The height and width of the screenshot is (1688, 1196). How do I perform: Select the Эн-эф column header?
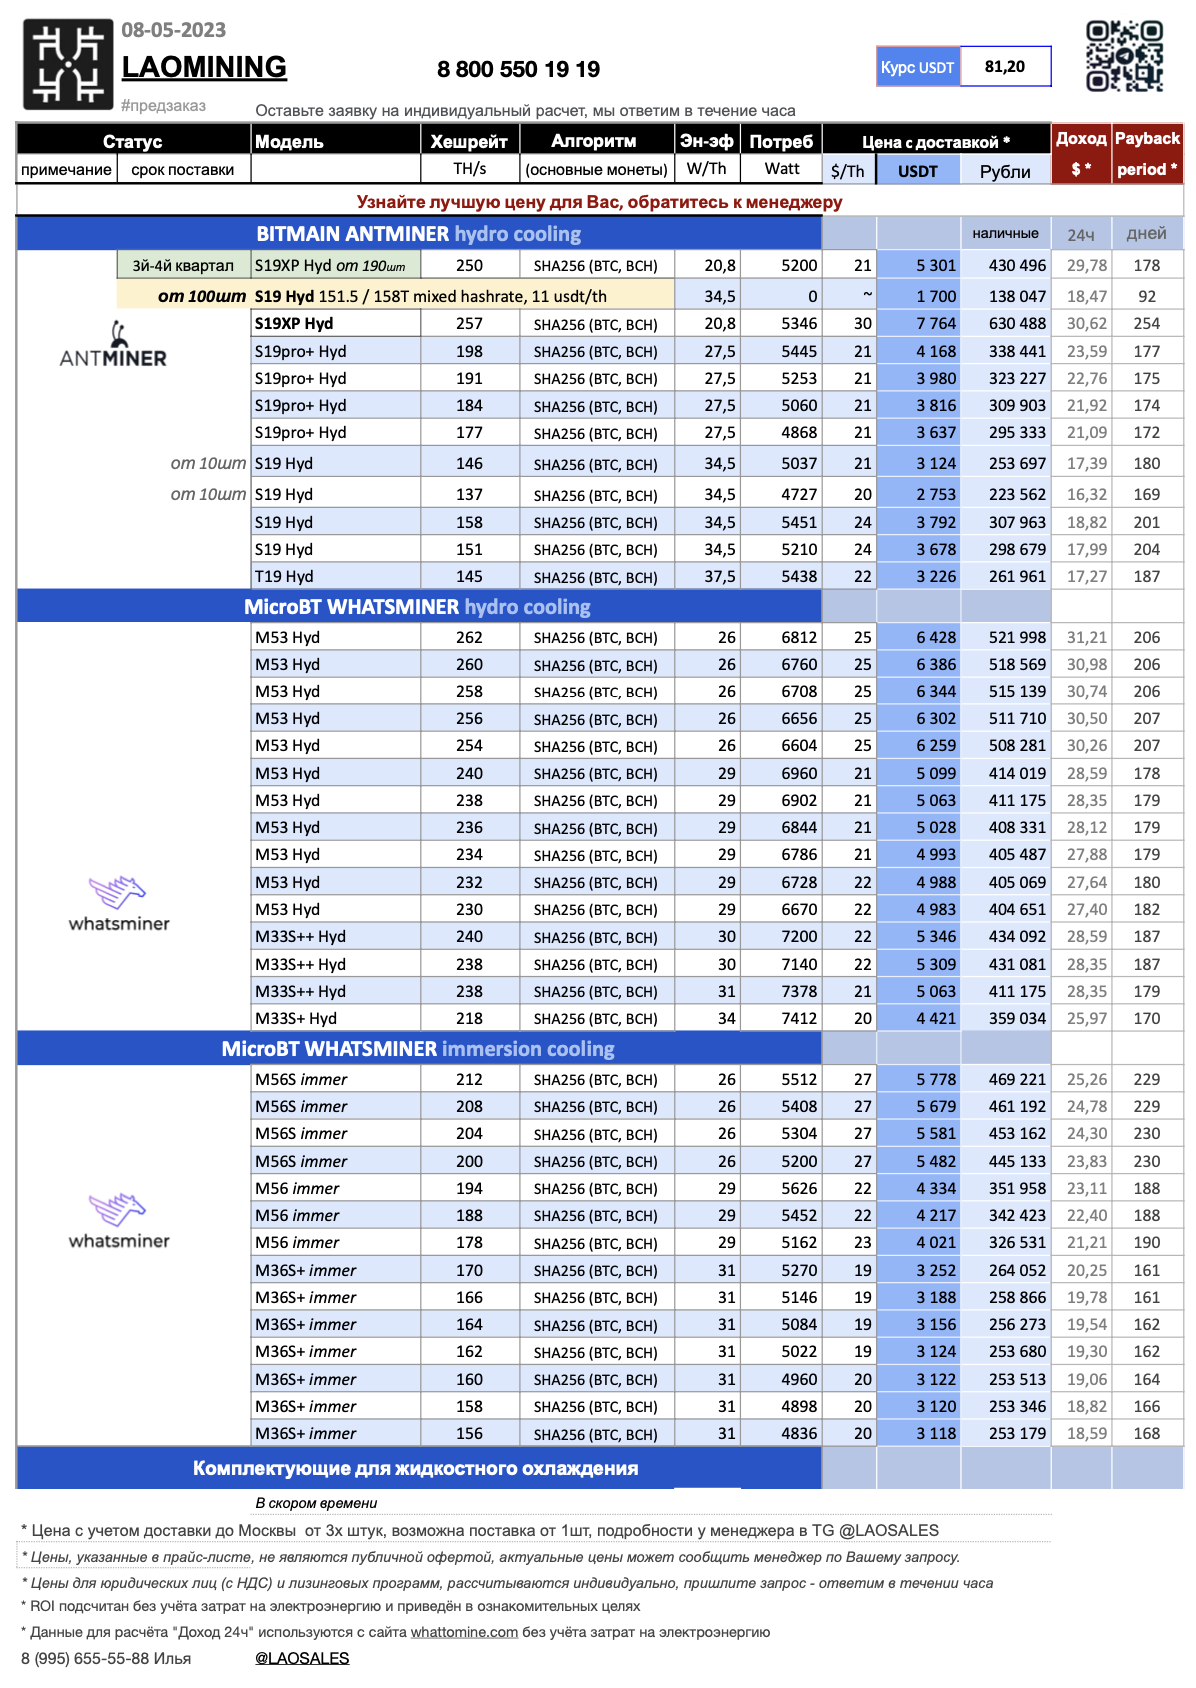point(707,141)
